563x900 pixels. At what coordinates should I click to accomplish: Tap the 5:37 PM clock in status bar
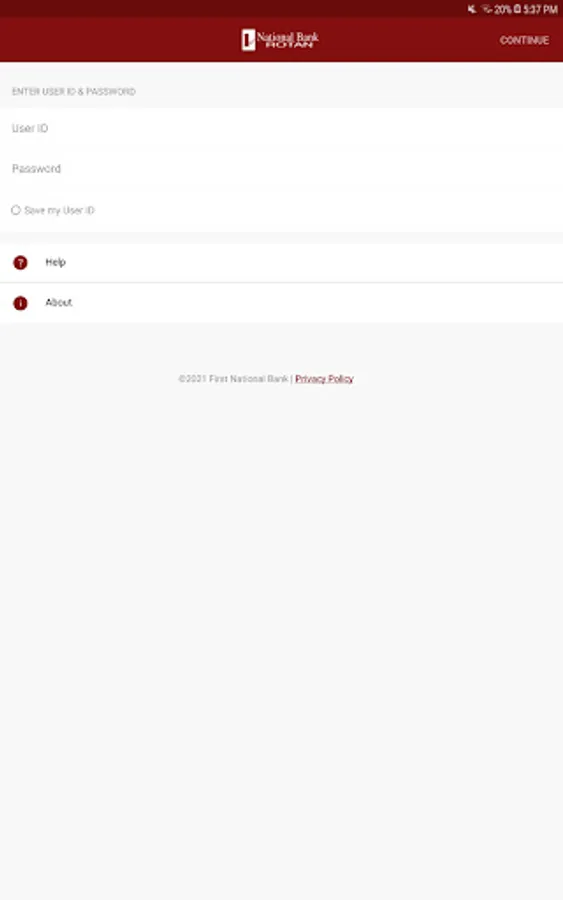tap(540, 9)
